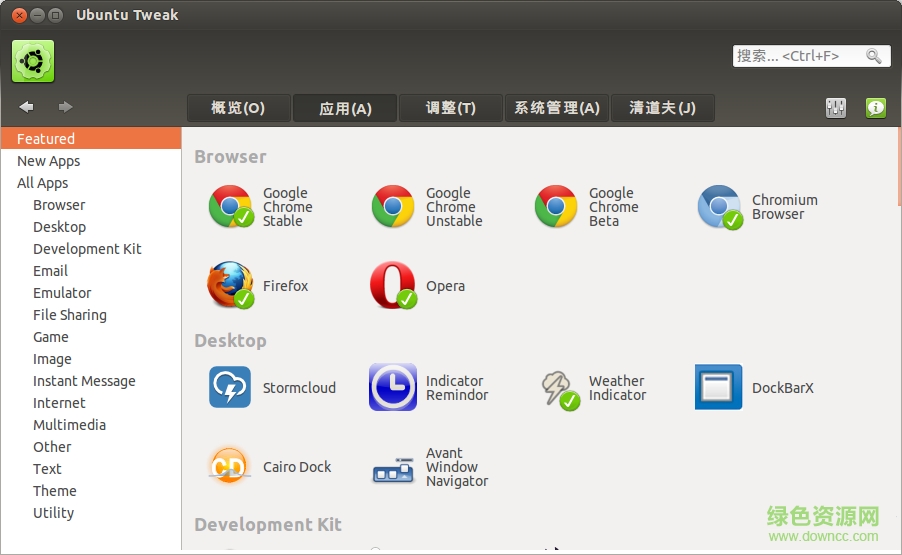The image size is (902, 555).
Task: Switch to the 概览(O) tab
Action: (238, 108)
